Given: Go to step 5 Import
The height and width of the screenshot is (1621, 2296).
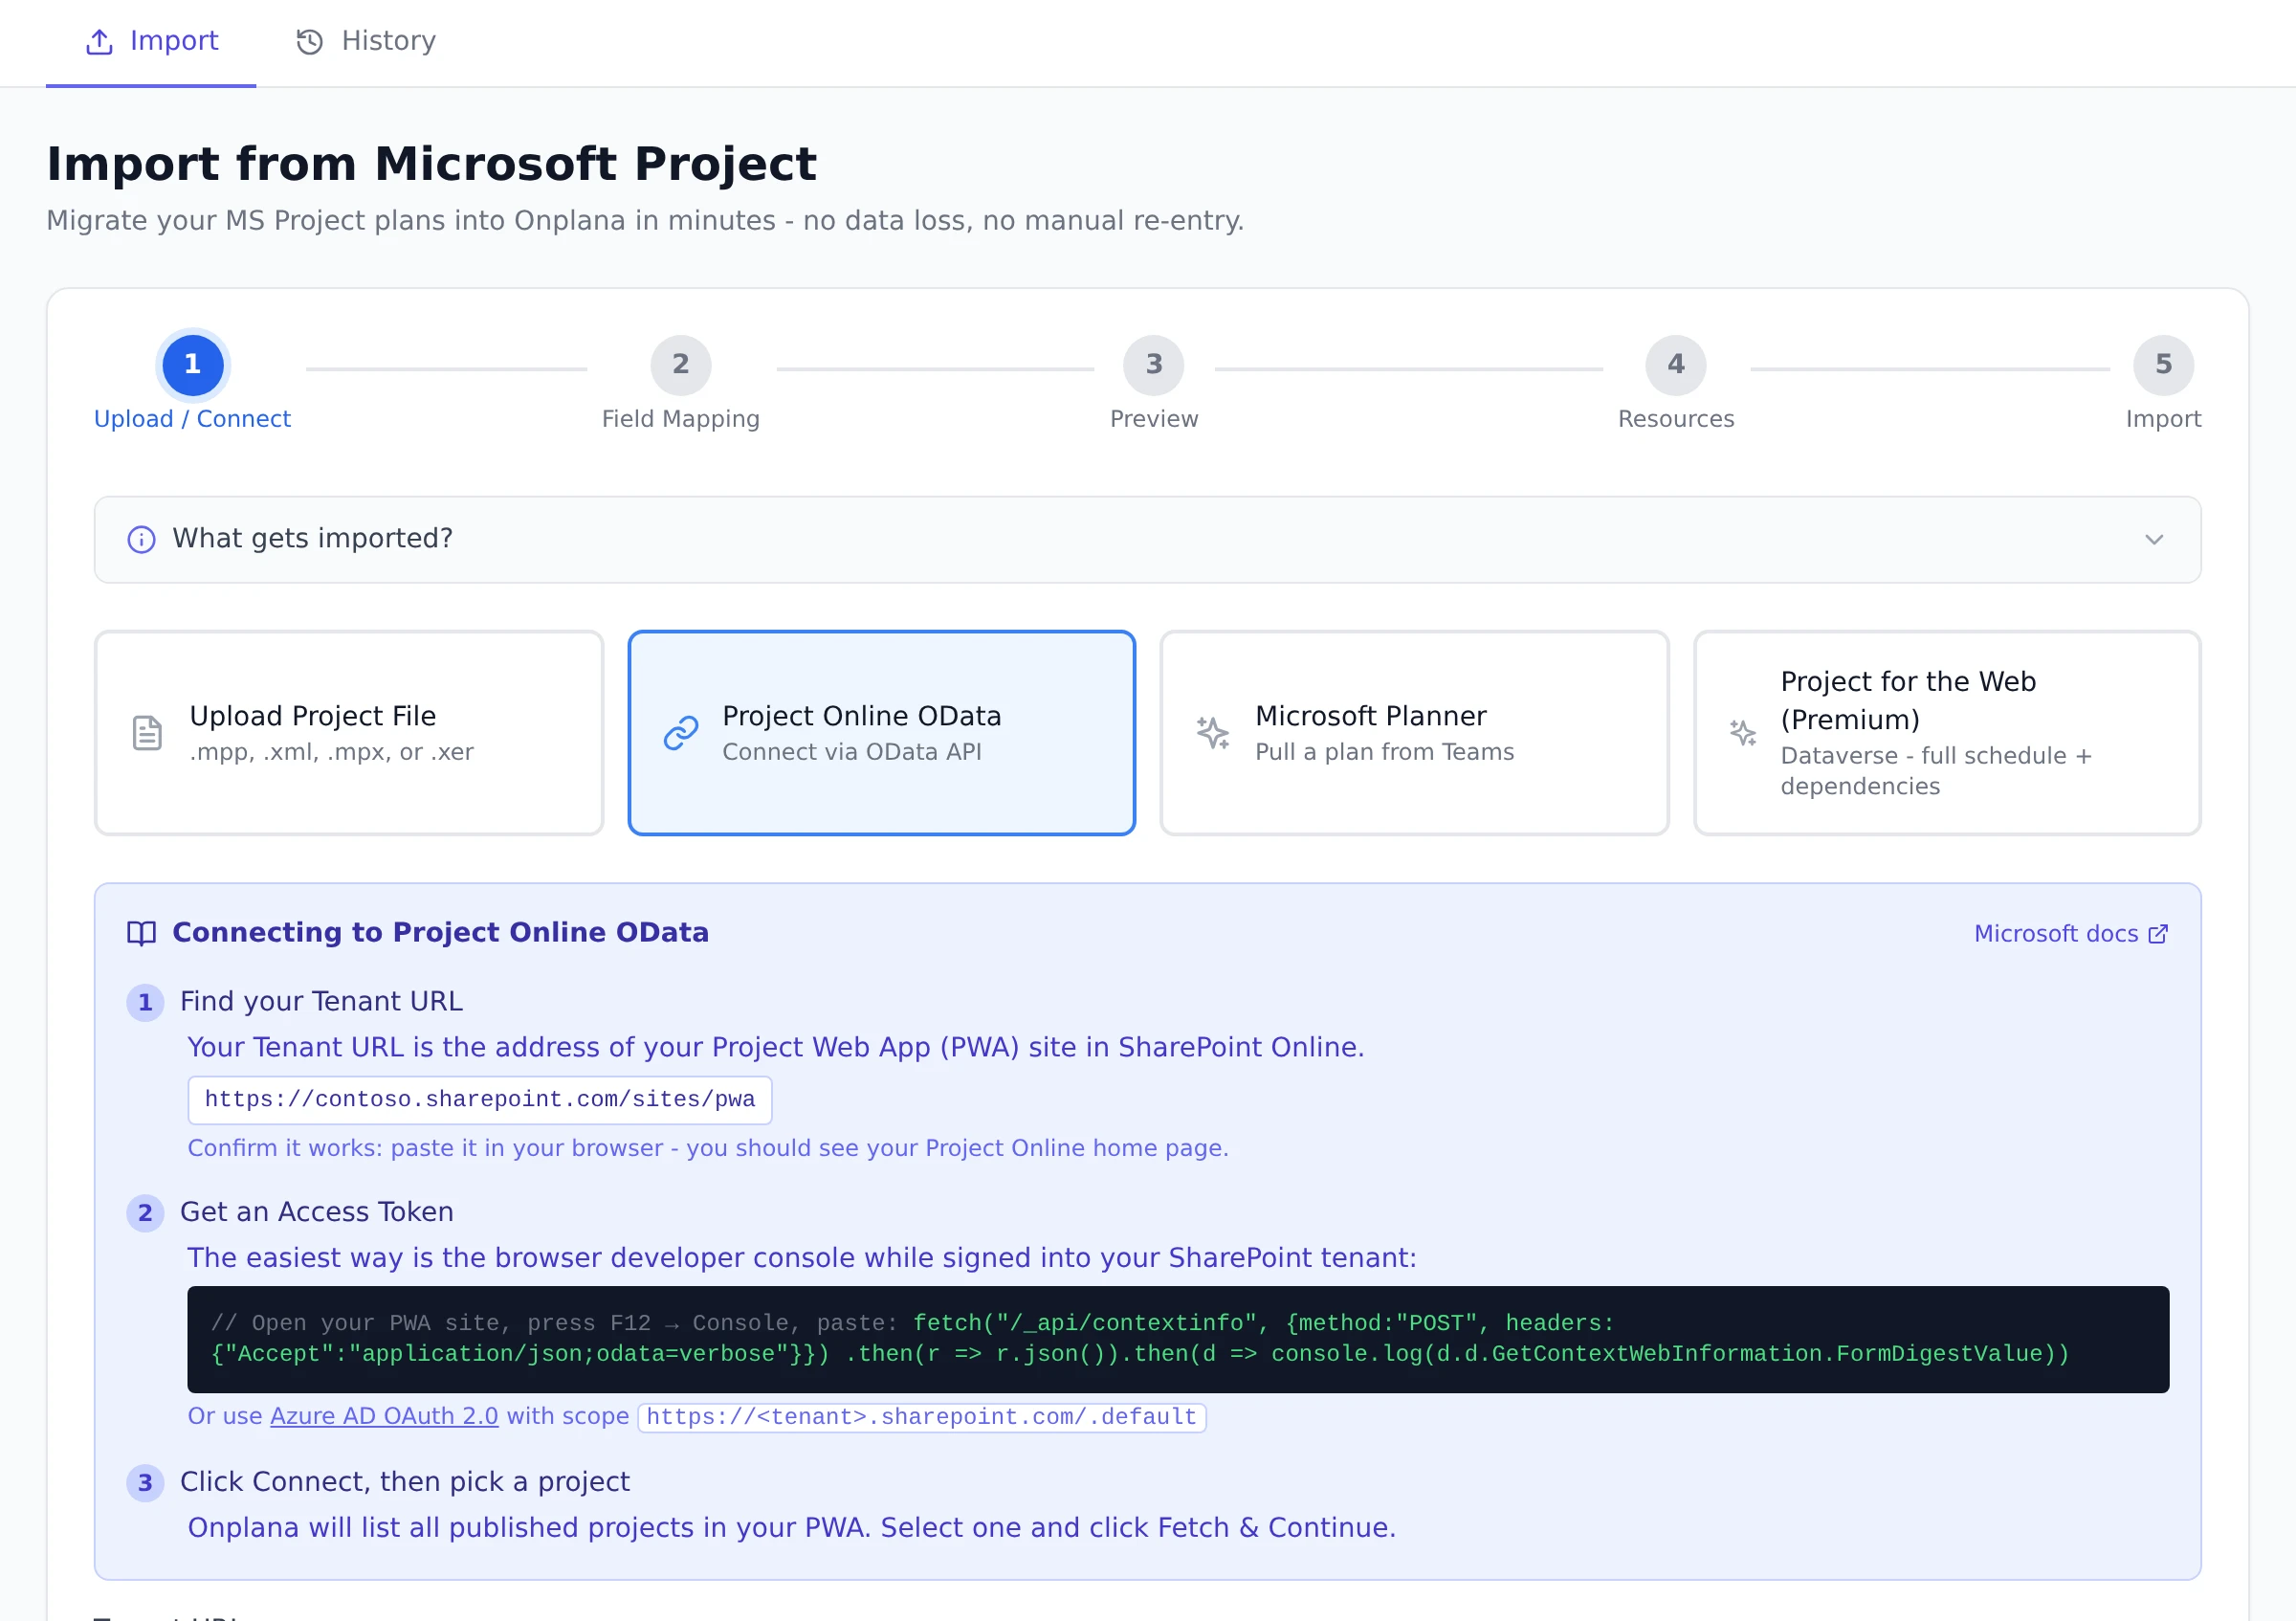Looking at the screenshot, I should coord(2162,365).
